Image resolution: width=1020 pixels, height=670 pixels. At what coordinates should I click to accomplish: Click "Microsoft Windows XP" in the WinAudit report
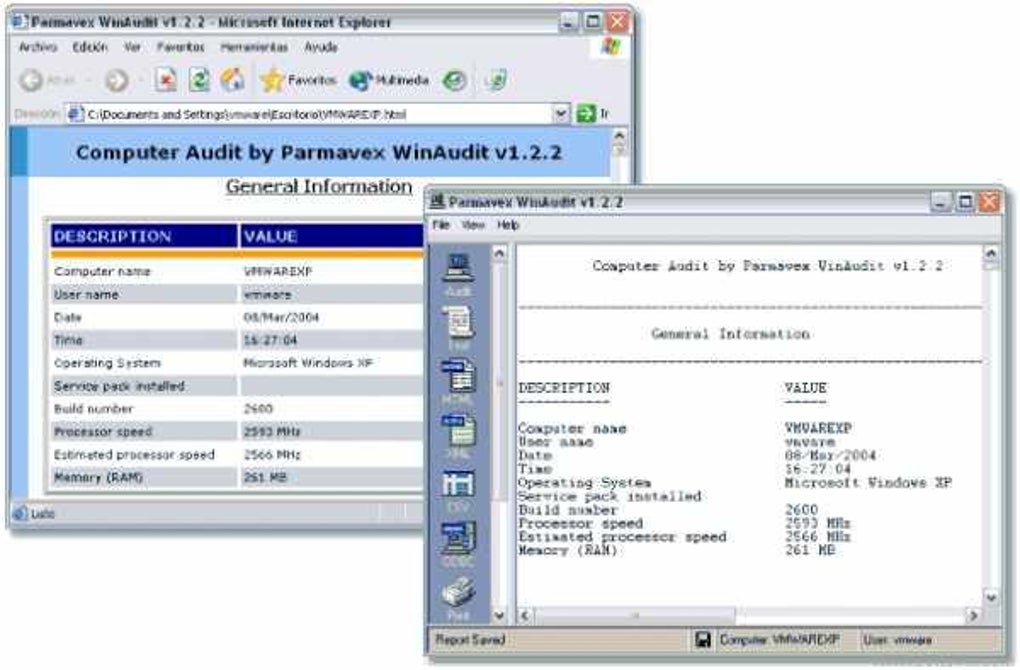[868, 483]
